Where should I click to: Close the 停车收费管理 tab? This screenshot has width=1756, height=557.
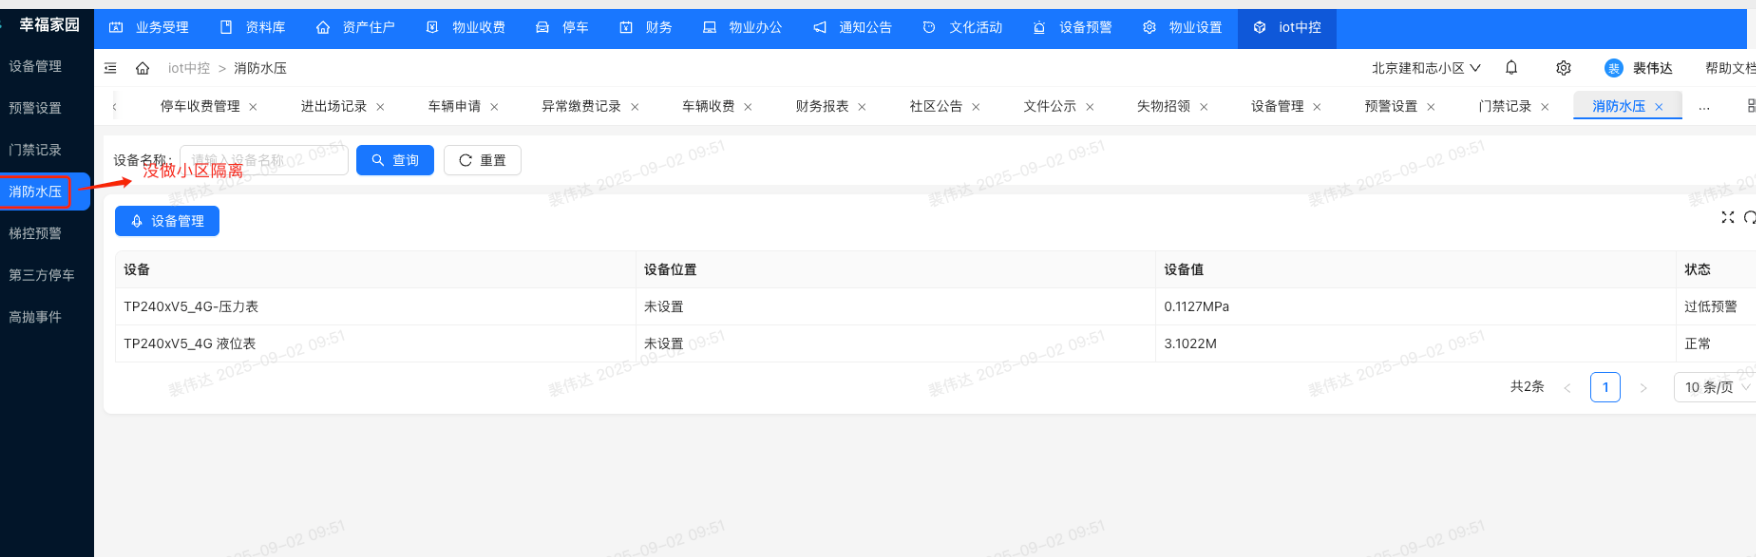253,107
